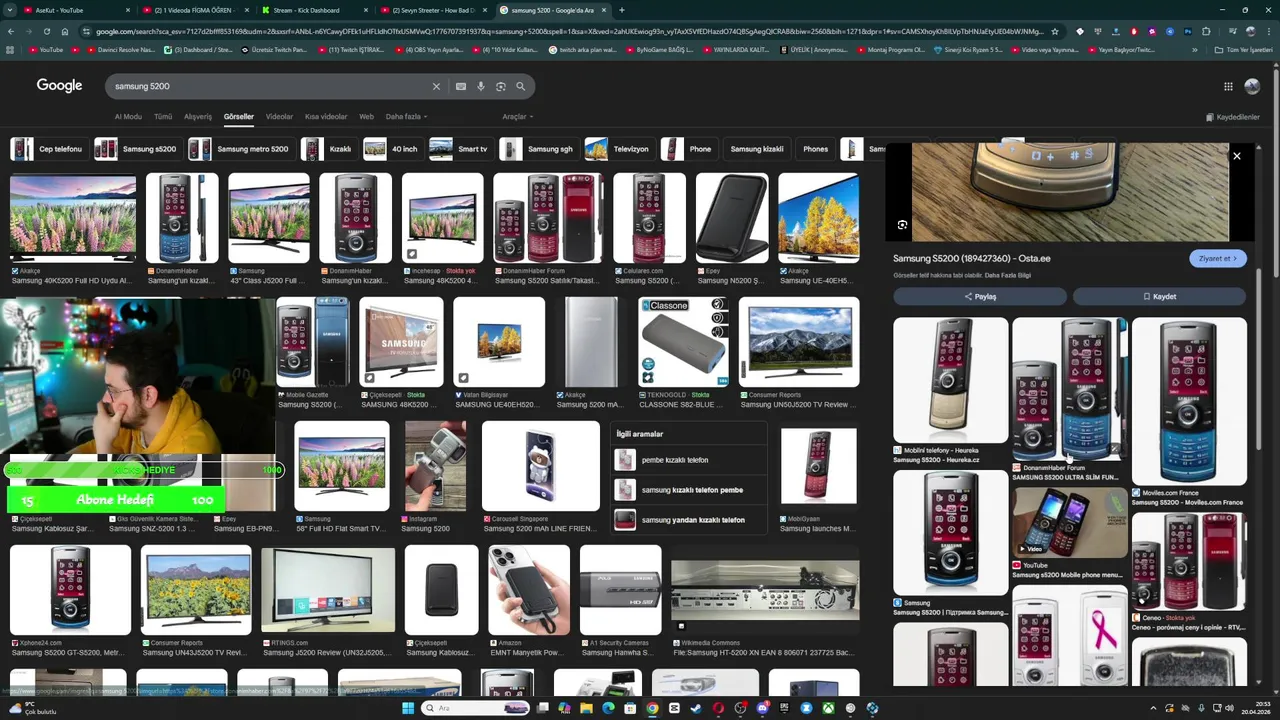Open Kaydedilenler saved items
Image resolution: width=1280 pixels, height=720 pixels.
tap(1232, 117)
